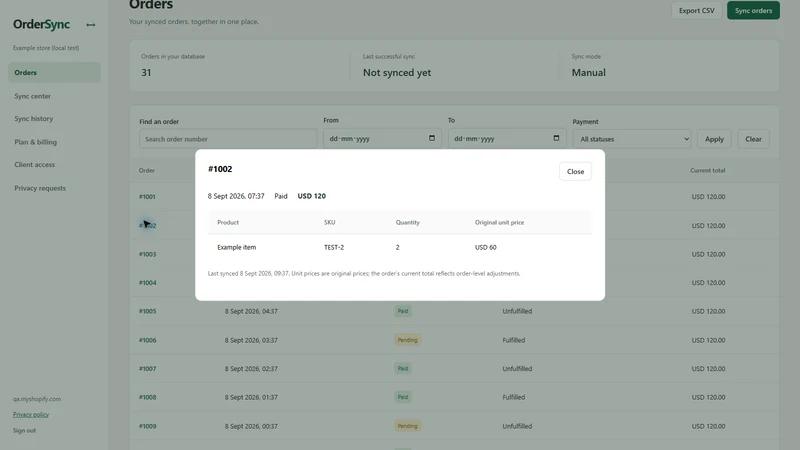Collapse the sidebar with the arrows icon
This screenshot has width=800, height=450.
pos(91,24)
